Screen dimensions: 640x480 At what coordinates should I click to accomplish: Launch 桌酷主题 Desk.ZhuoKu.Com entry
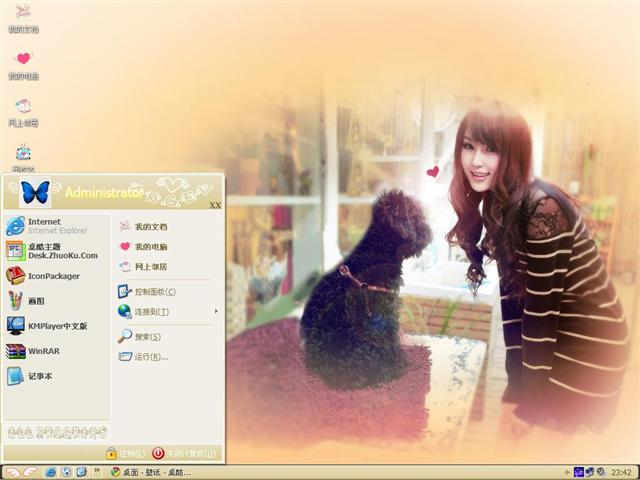coord(56,251)
